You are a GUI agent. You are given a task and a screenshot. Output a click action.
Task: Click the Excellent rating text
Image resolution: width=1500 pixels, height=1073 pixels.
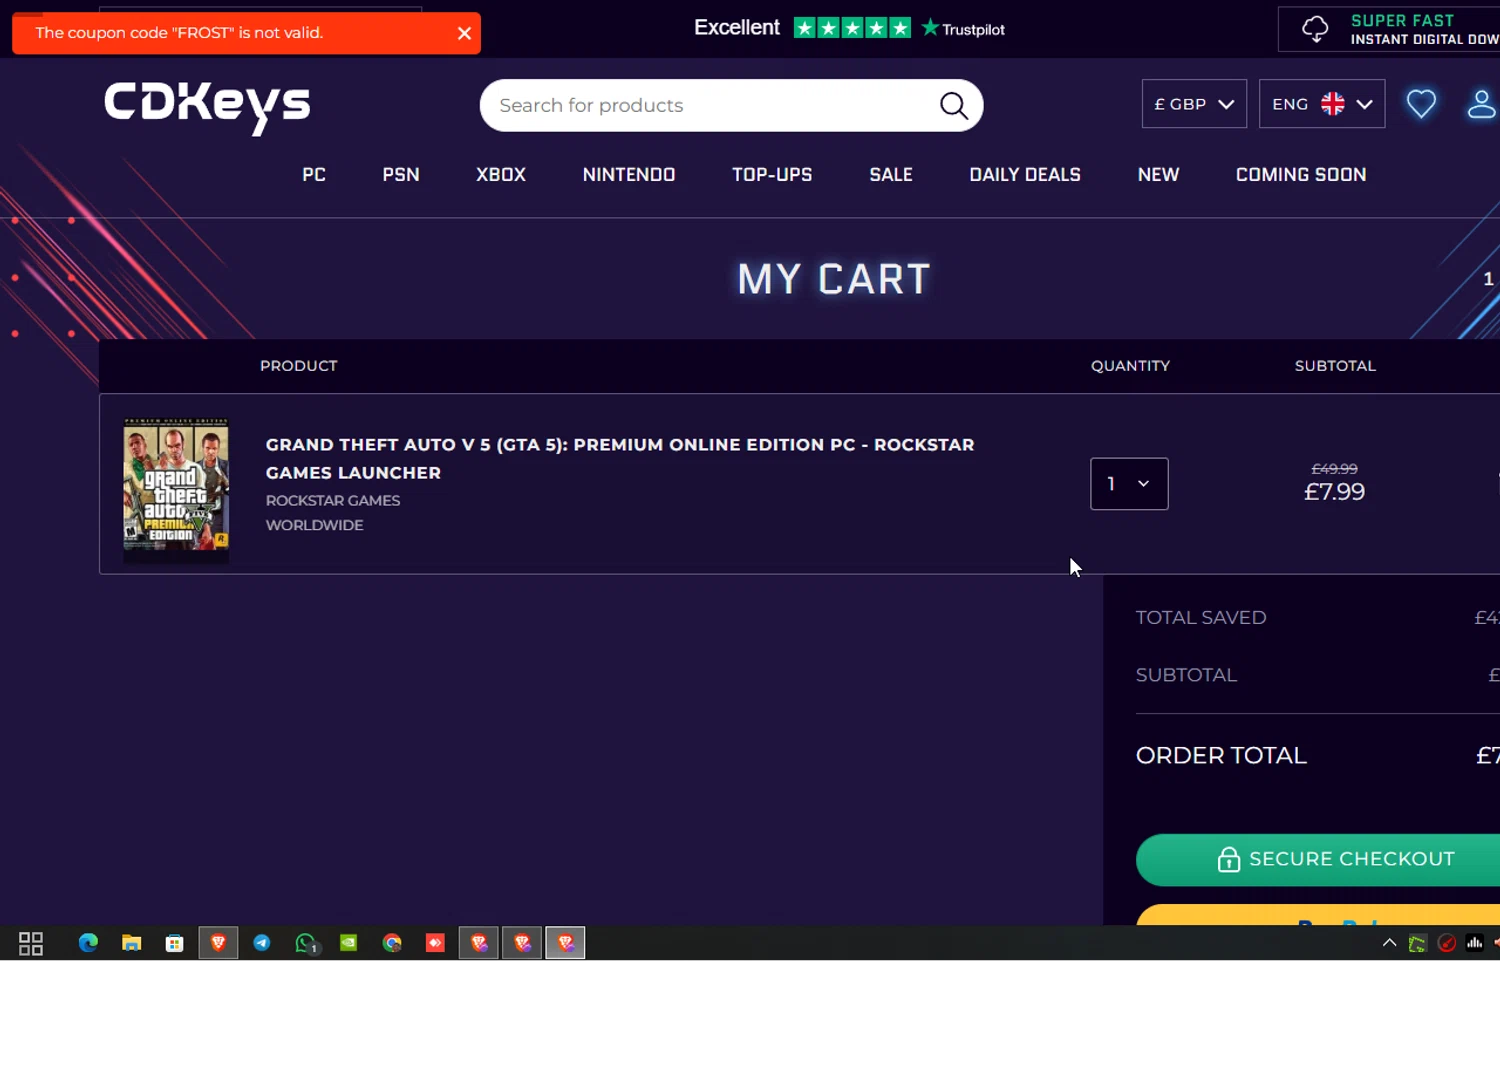[x=737, y=28]
